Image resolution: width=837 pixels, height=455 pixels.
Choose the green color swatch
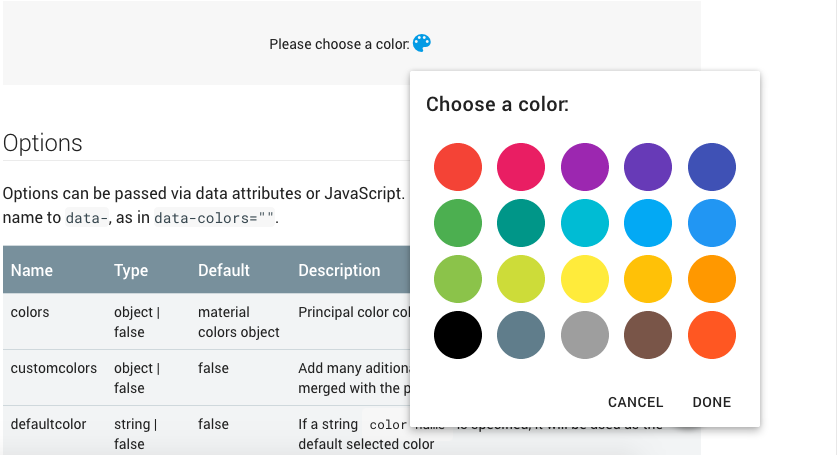458,223
